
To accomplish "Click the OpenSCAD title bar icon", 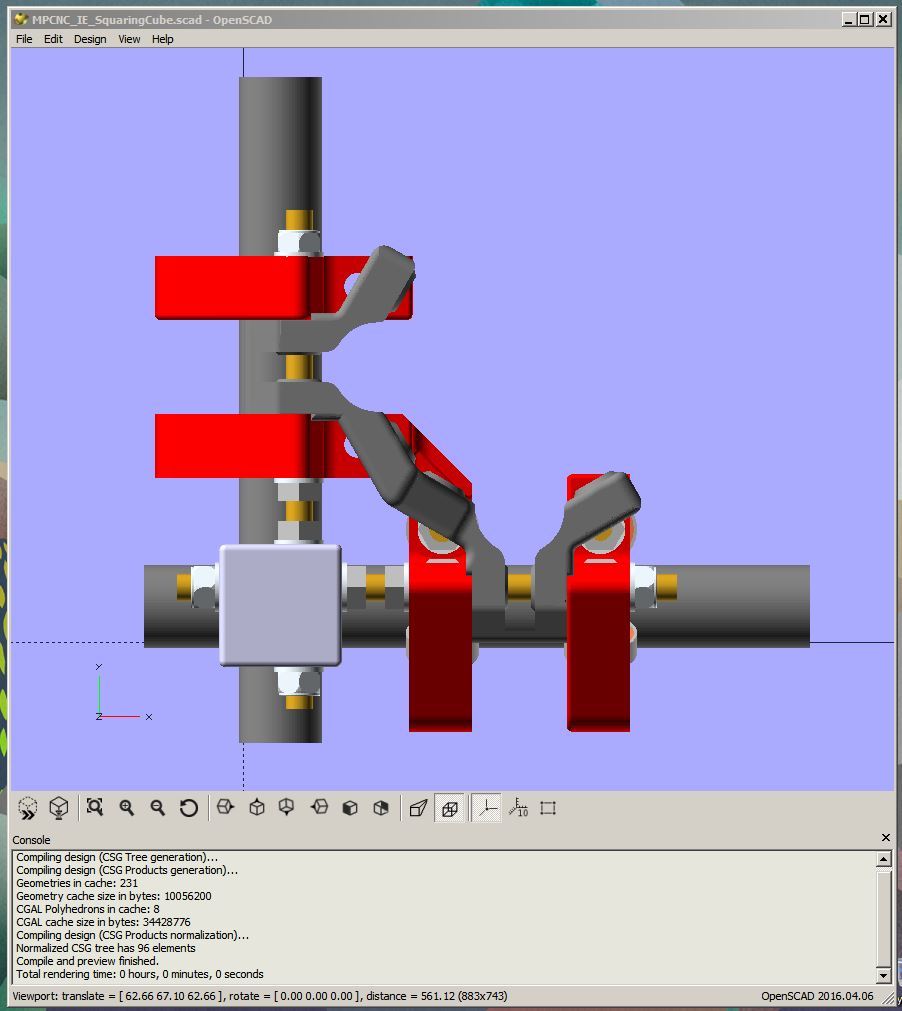I will tap(21, 19).
